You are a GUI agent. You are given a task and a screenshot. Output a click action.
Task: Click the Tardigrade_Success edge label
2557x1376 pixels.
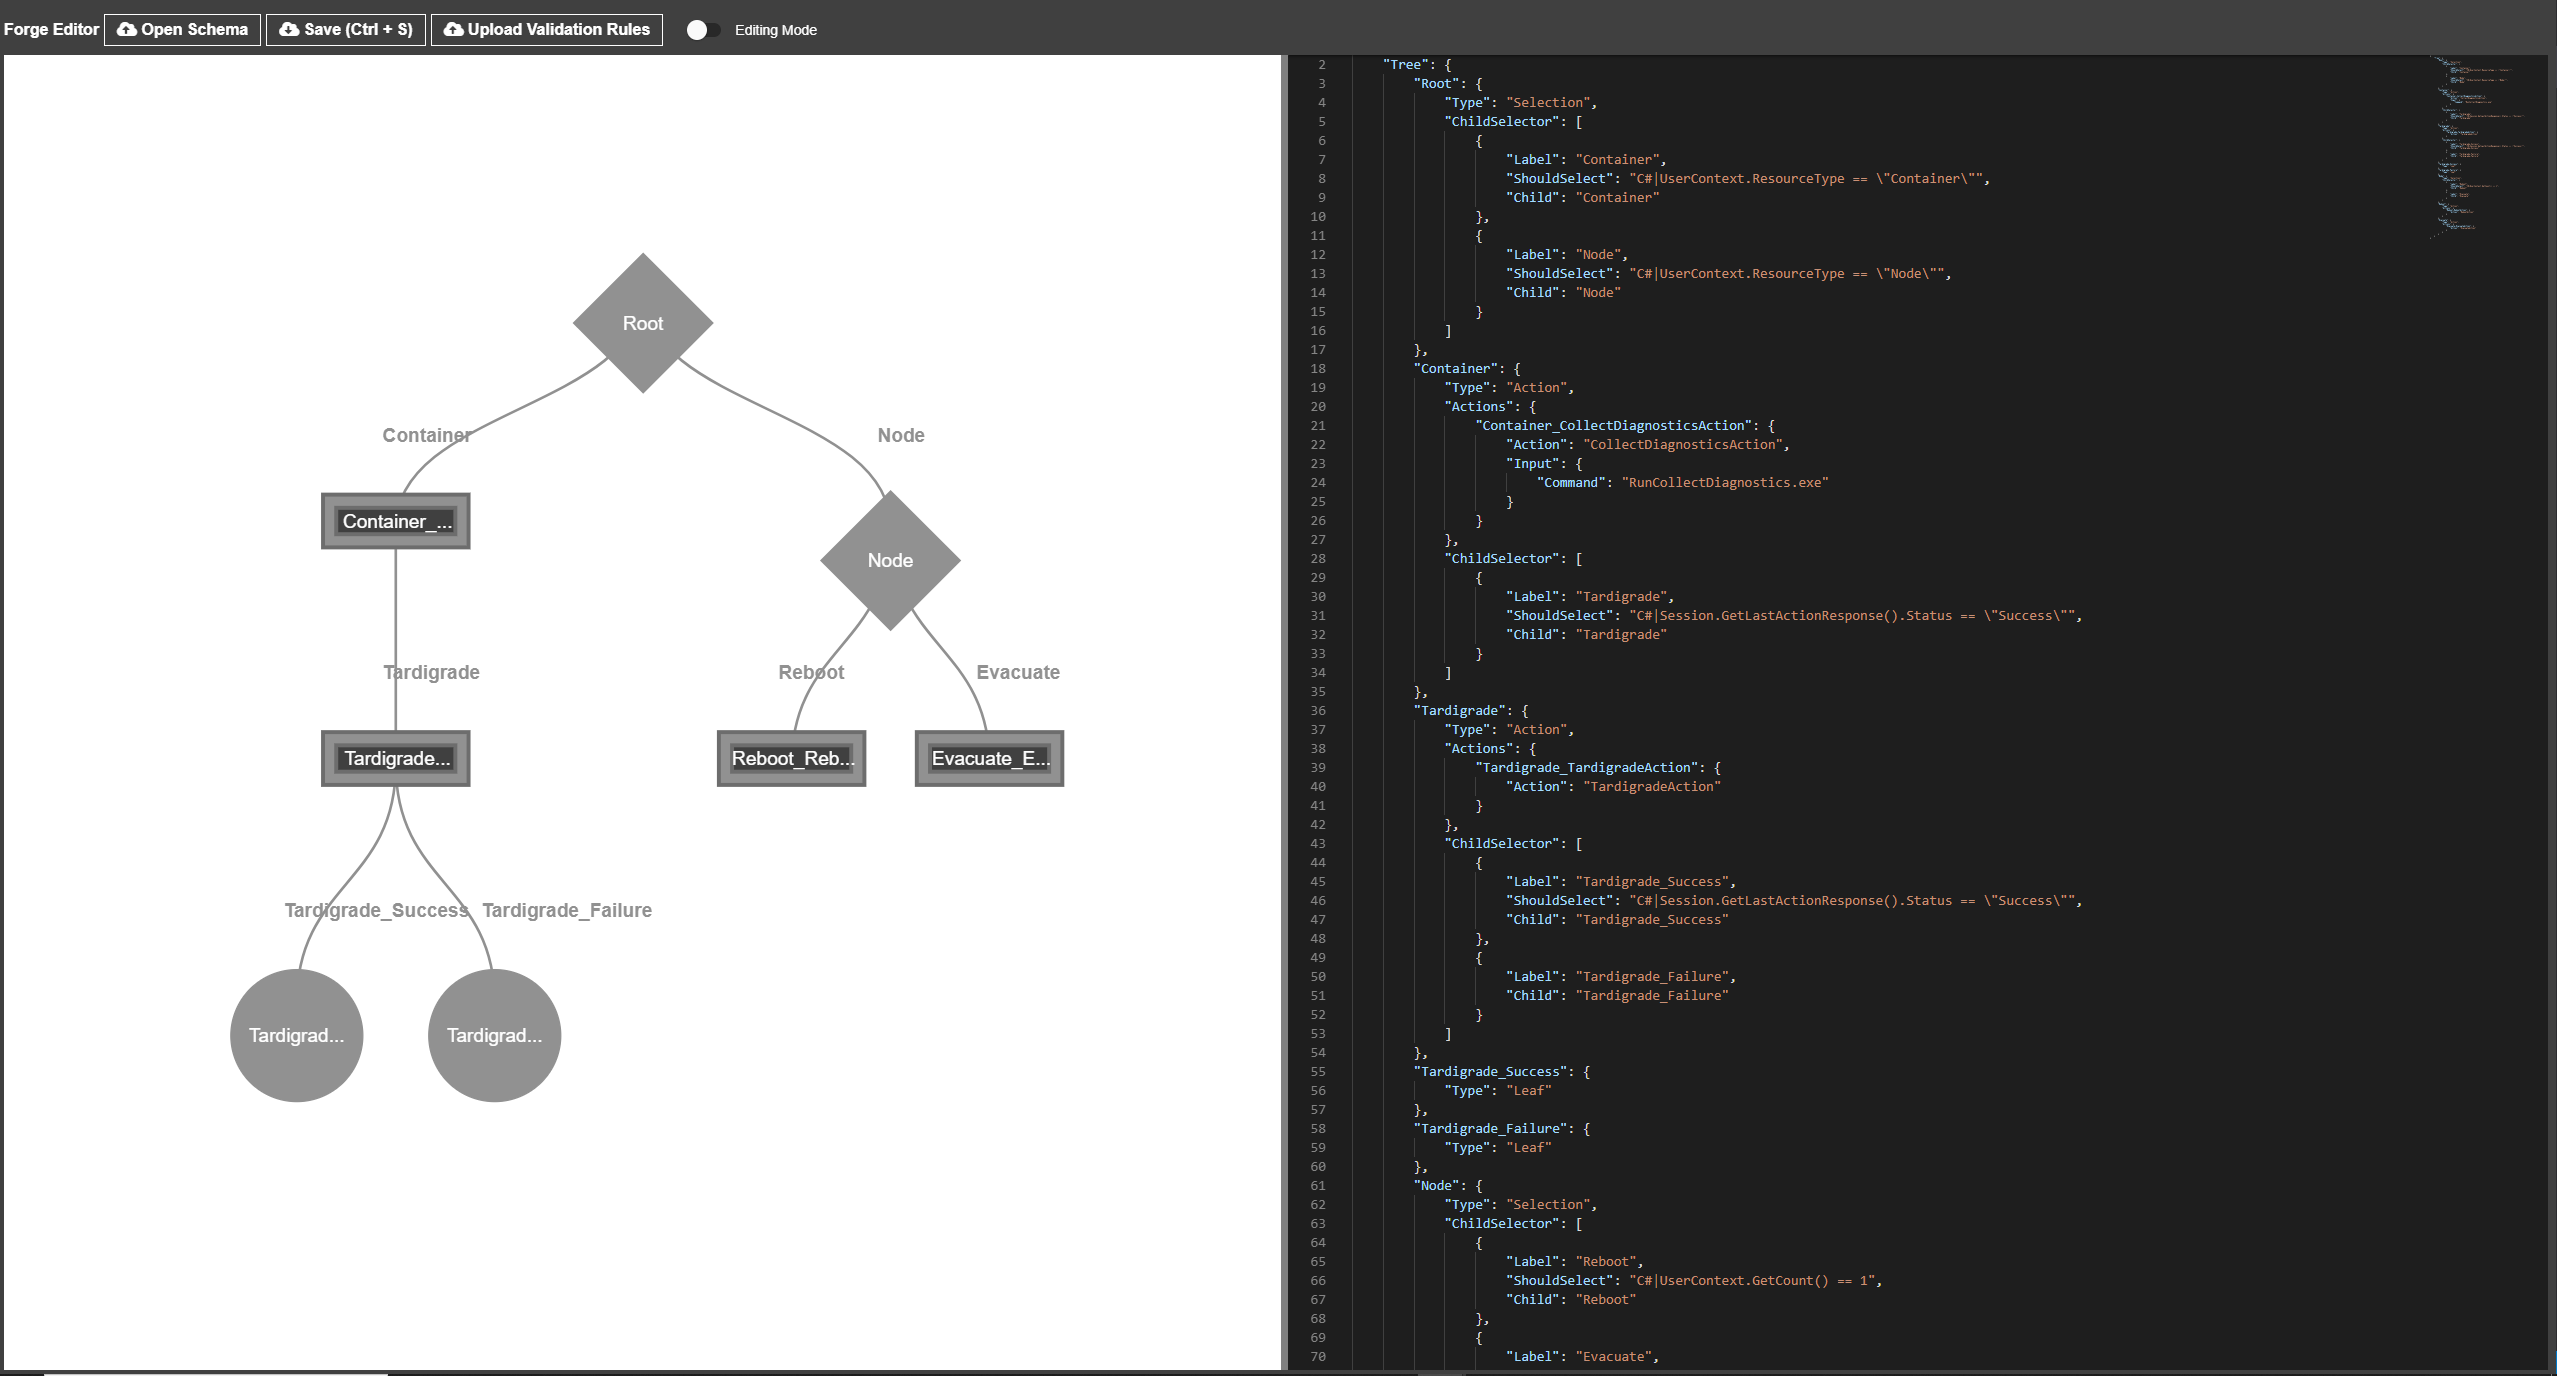click(x=377, y=910)
